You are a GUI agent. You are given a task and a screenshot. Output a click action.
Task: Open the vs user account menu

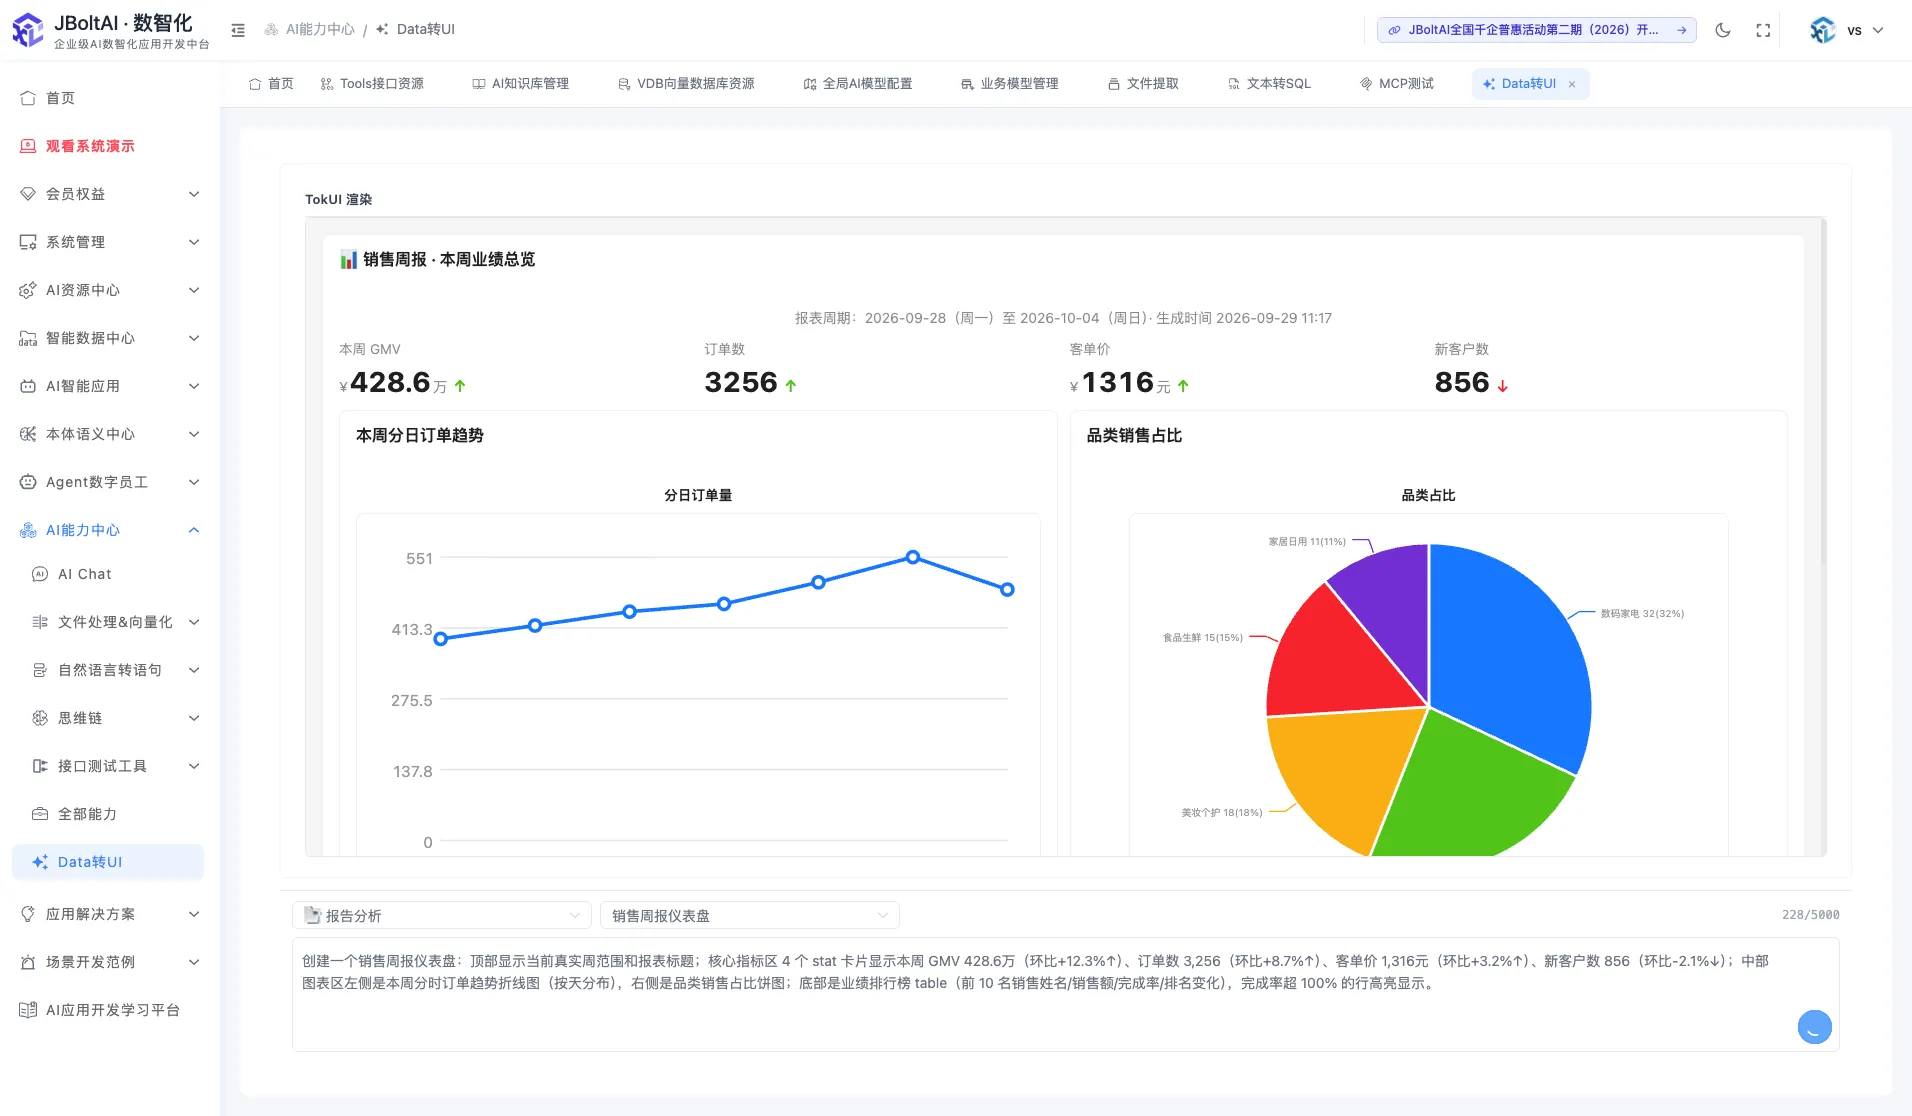[1846, 30]
